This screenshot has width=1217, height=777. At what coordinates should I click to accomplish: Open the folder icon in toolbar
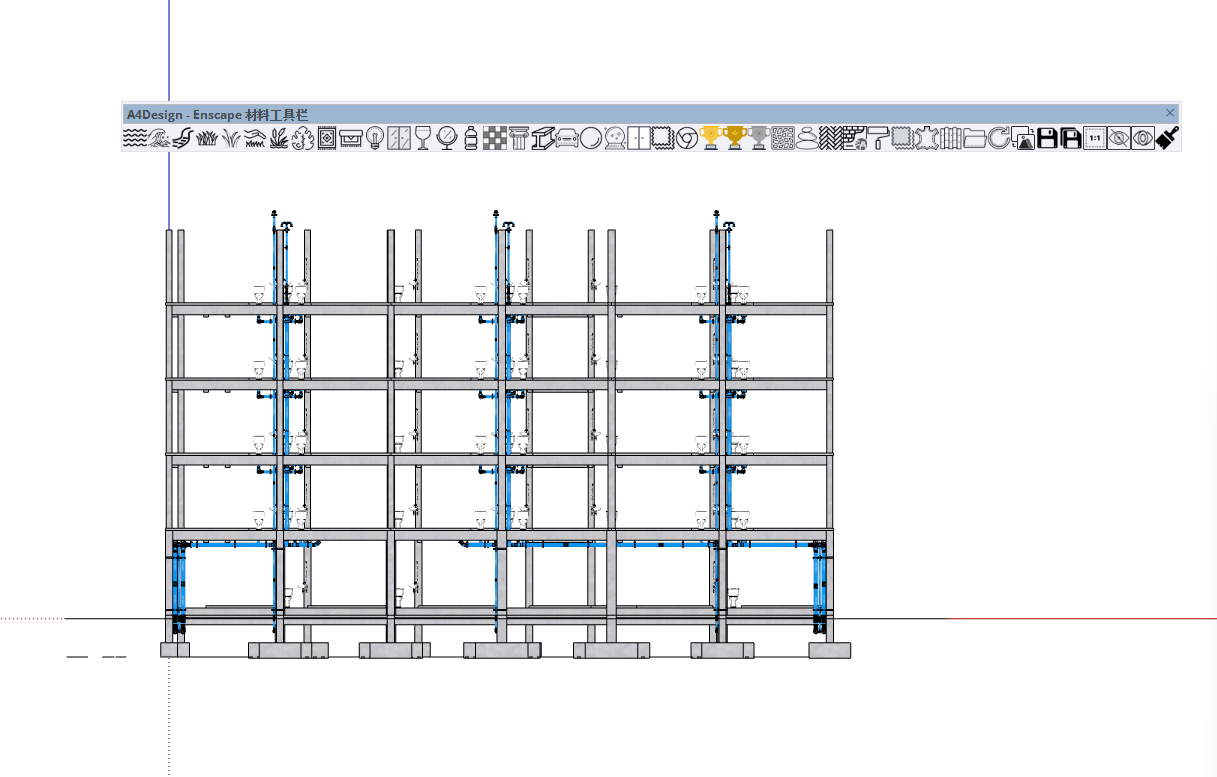975,138
